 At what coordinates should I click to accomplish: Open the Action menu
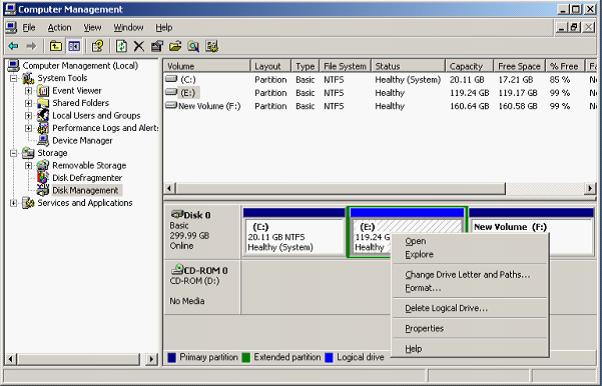point(59,28)
